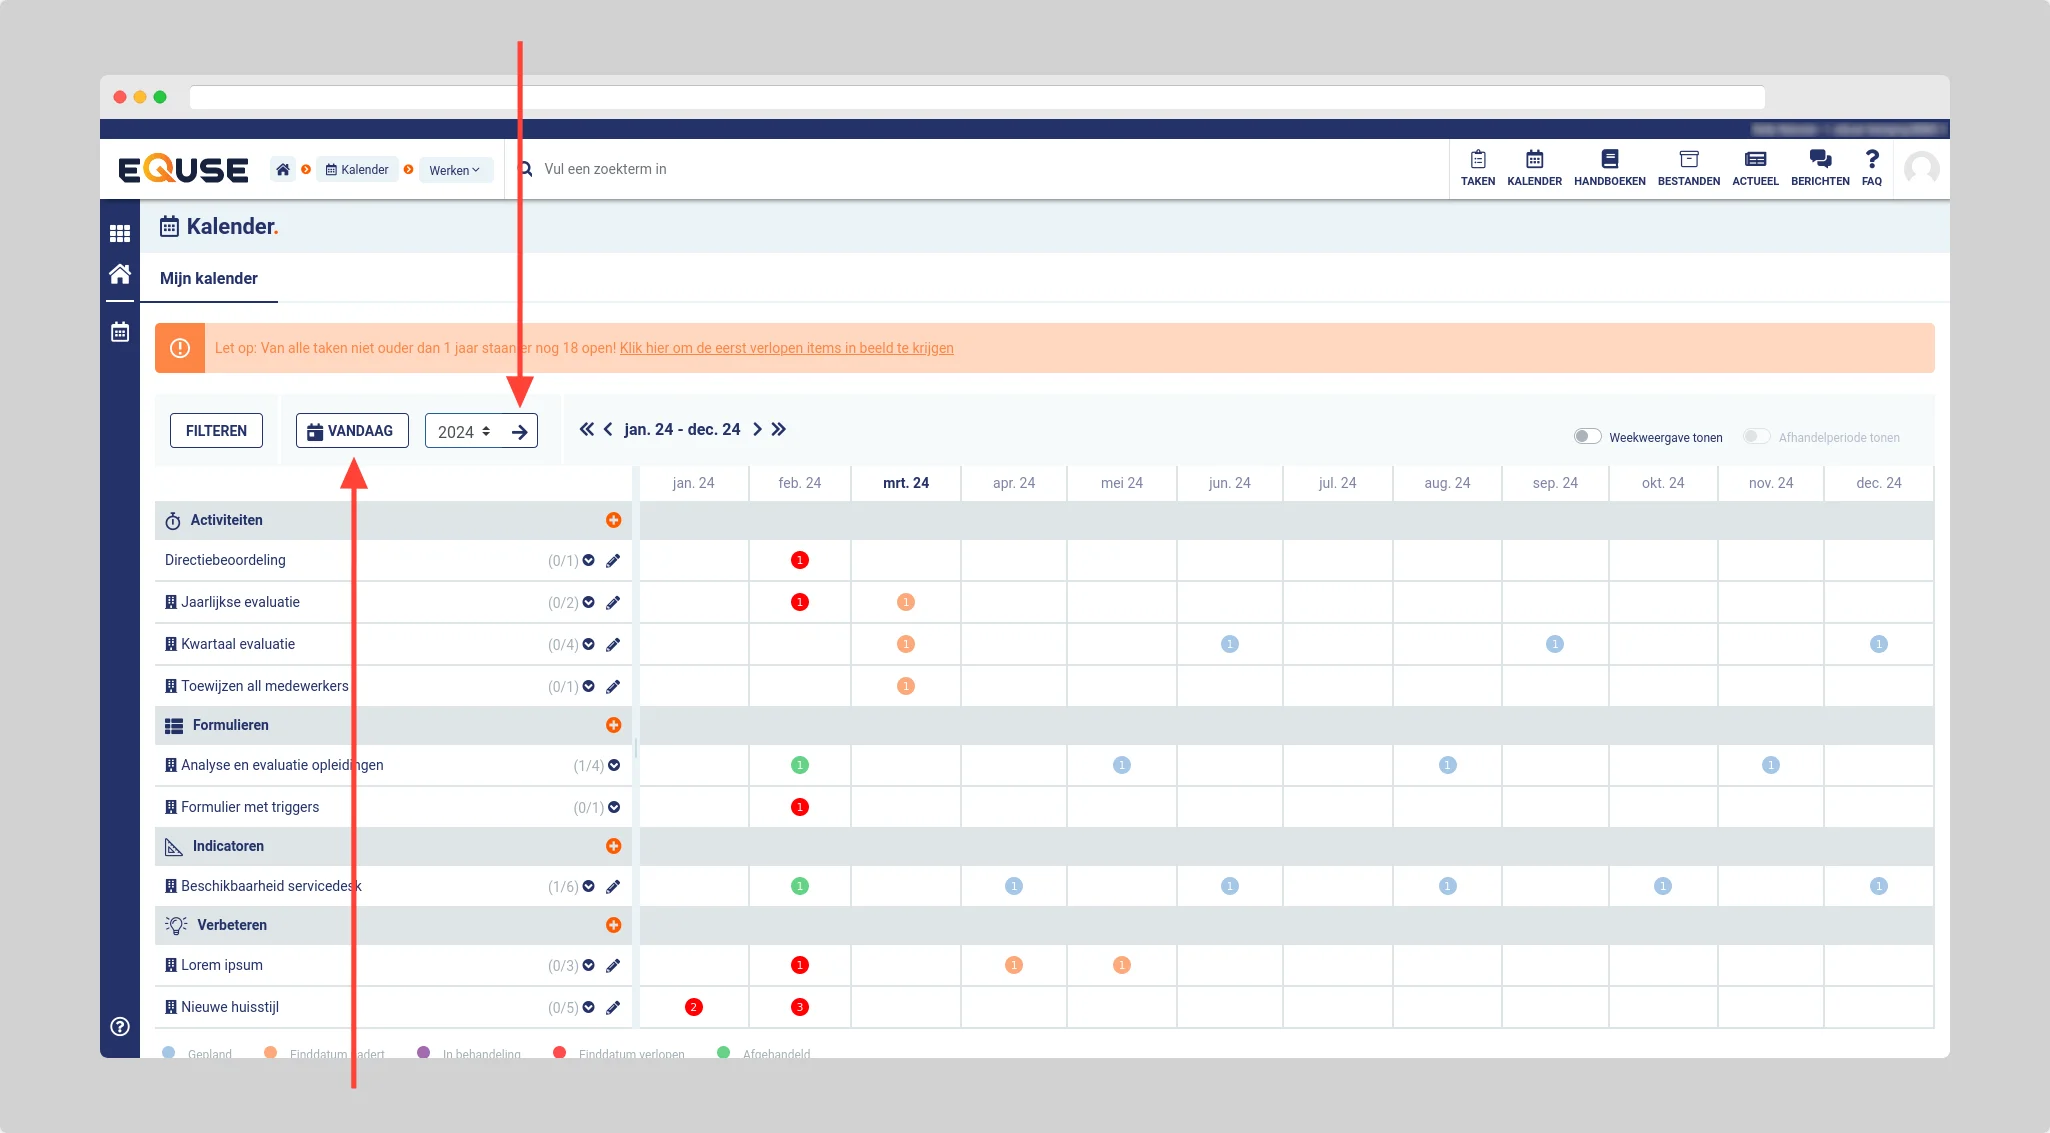Expand Kwartaal evaluatie chevron
2050x1133 pixels.
pyautogui.click(x=589, y=644)
